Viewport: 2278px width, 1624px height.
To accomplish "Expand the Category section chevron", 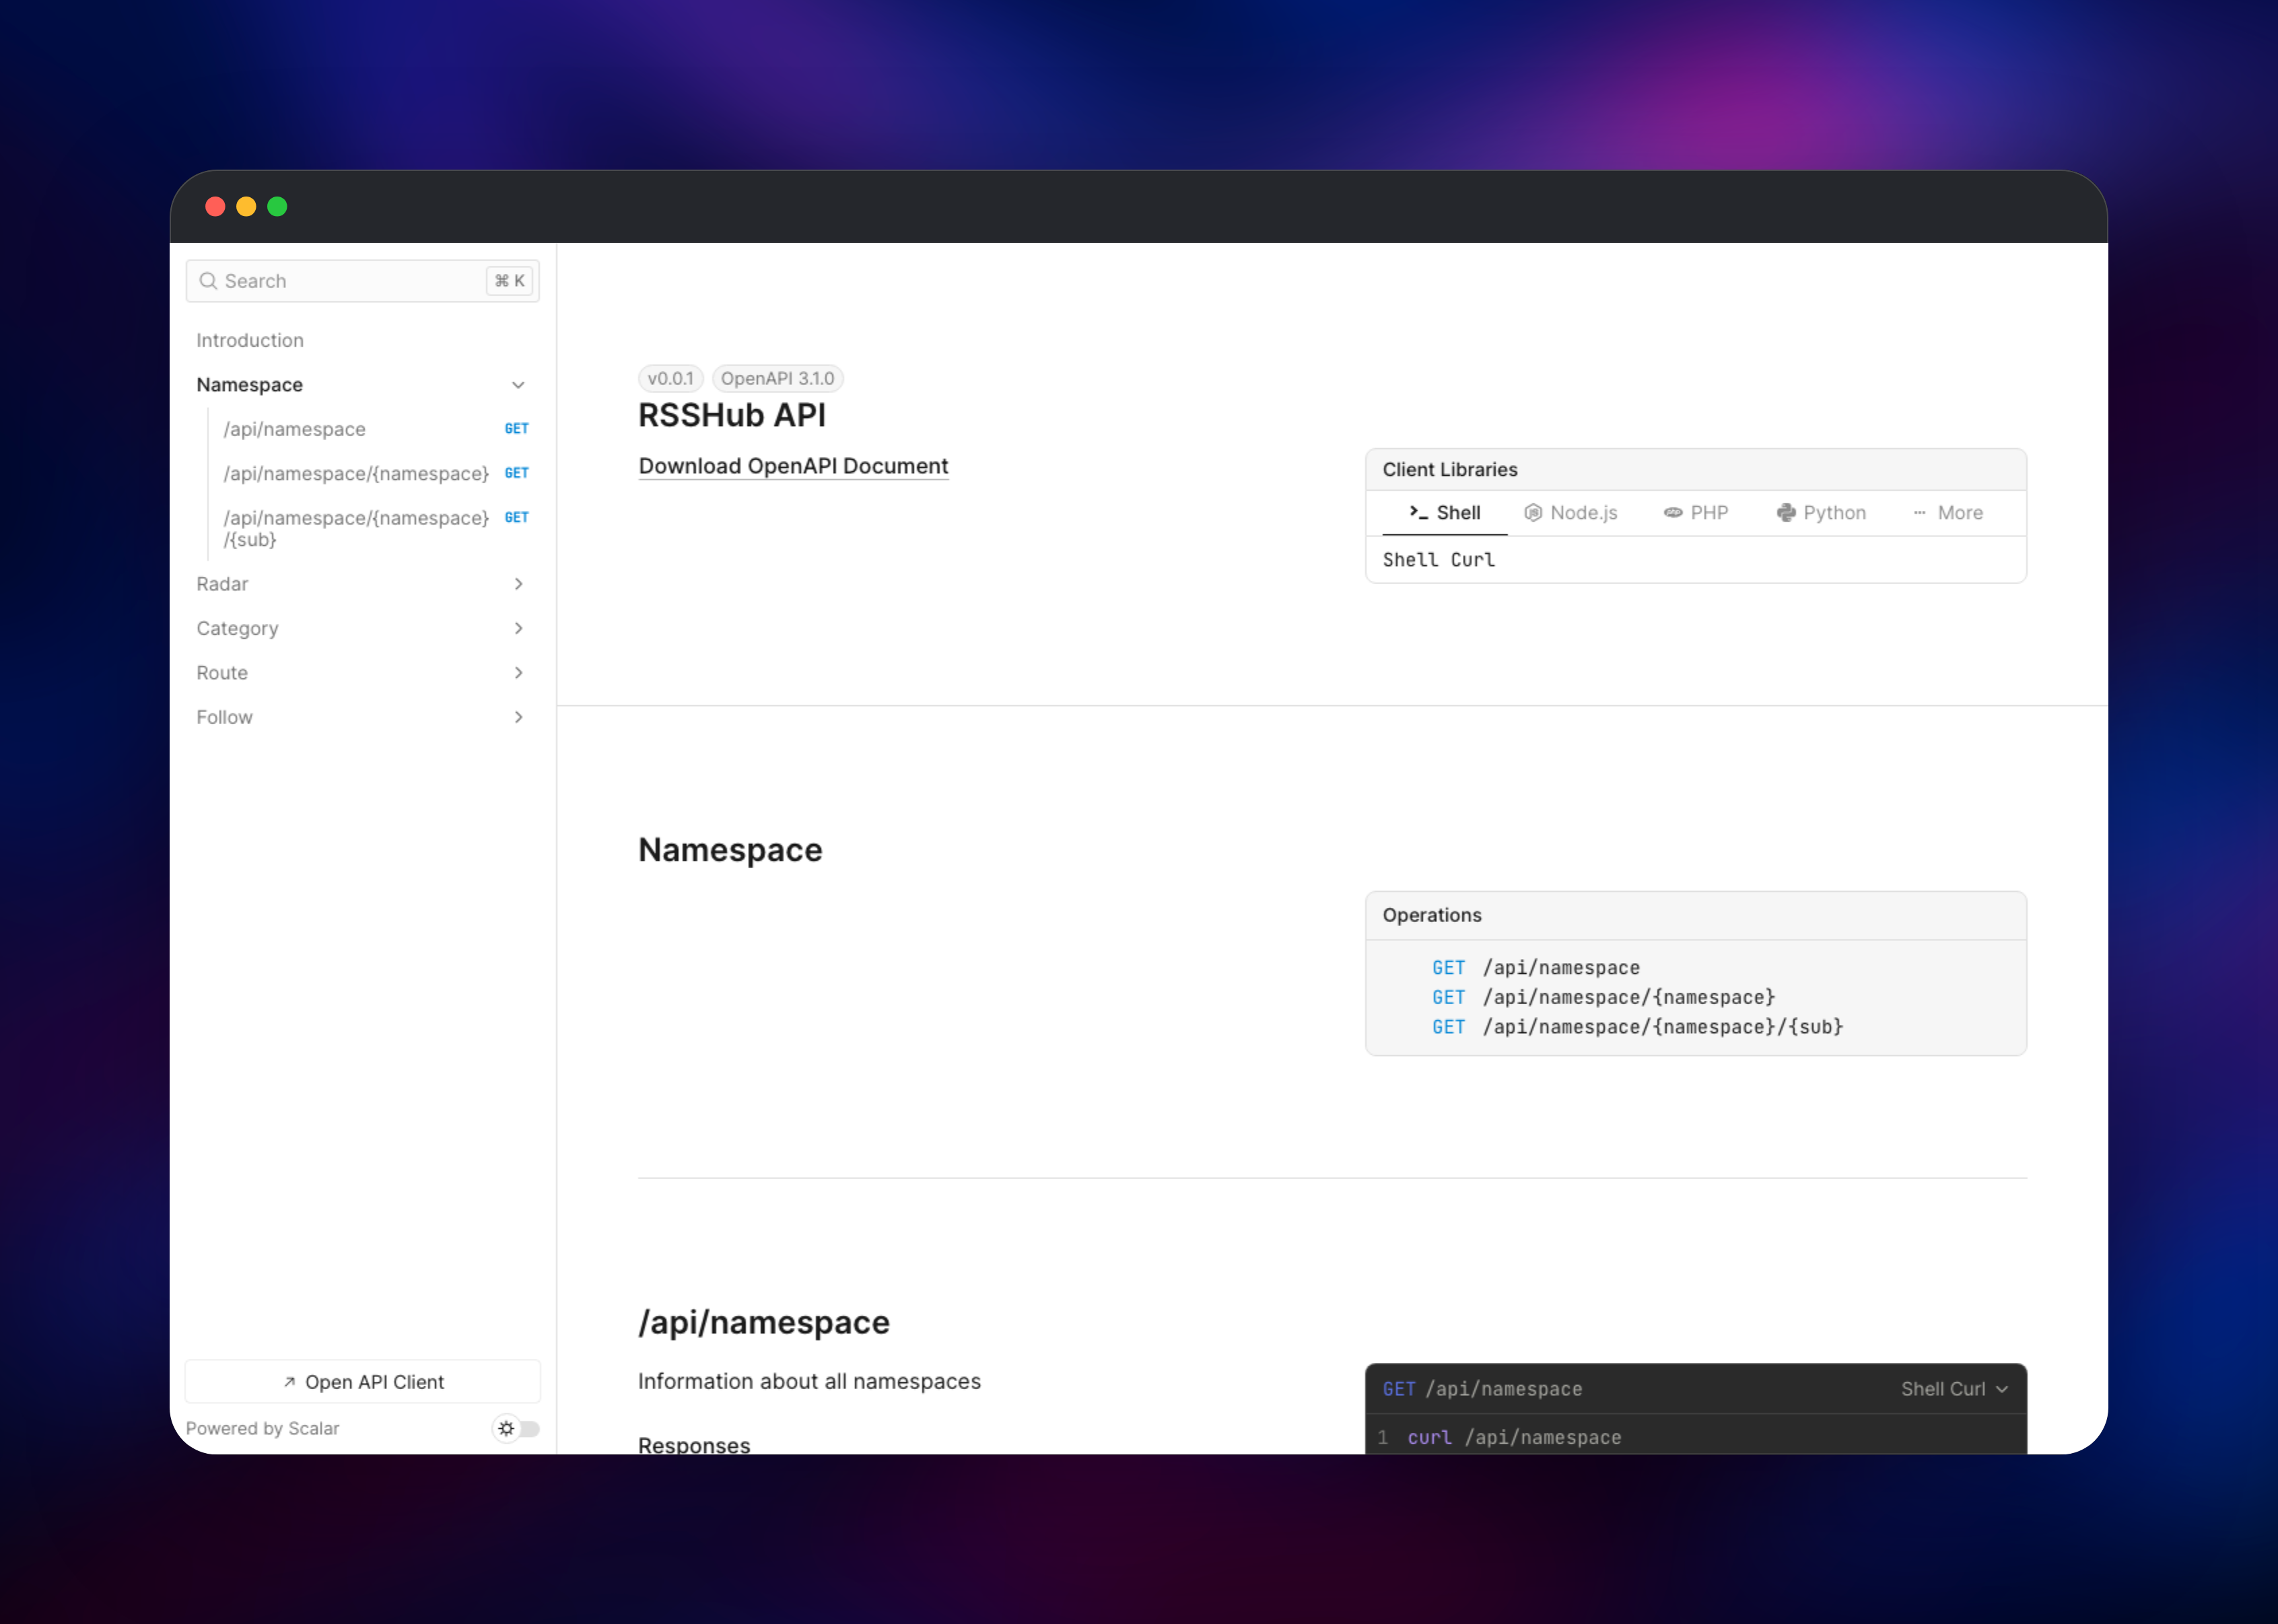I will pyautogui.click(x=518, y=628).
